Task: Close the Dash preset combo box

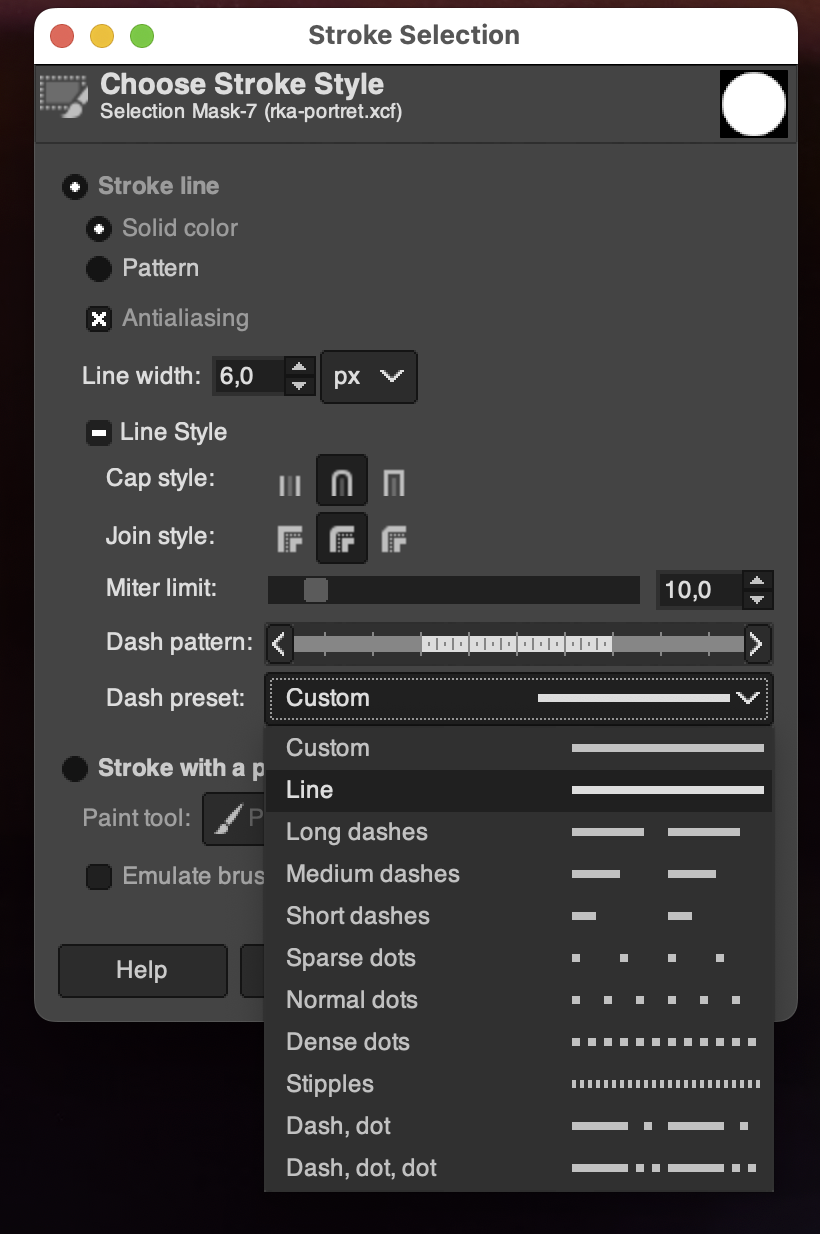Action: coord(518,698)
